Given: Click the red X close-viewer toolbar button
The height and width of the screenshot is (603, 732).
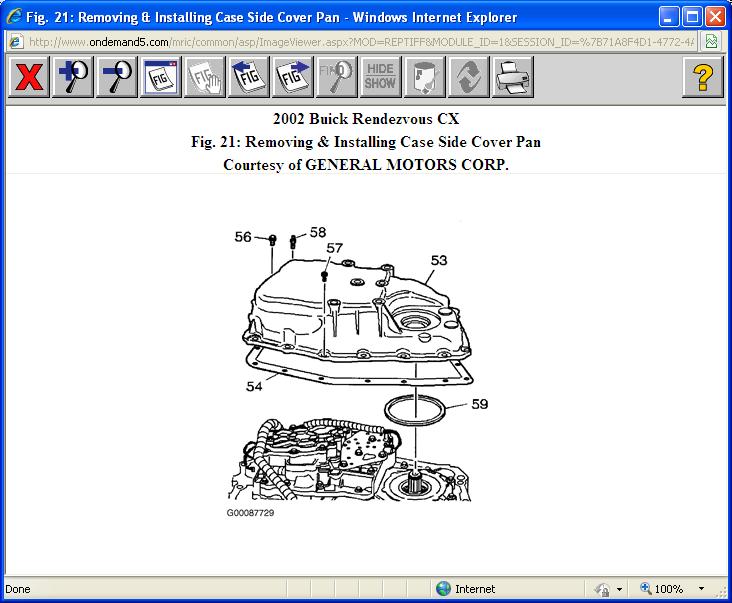Looking at the screenshot, I should [x=28, y=77].
